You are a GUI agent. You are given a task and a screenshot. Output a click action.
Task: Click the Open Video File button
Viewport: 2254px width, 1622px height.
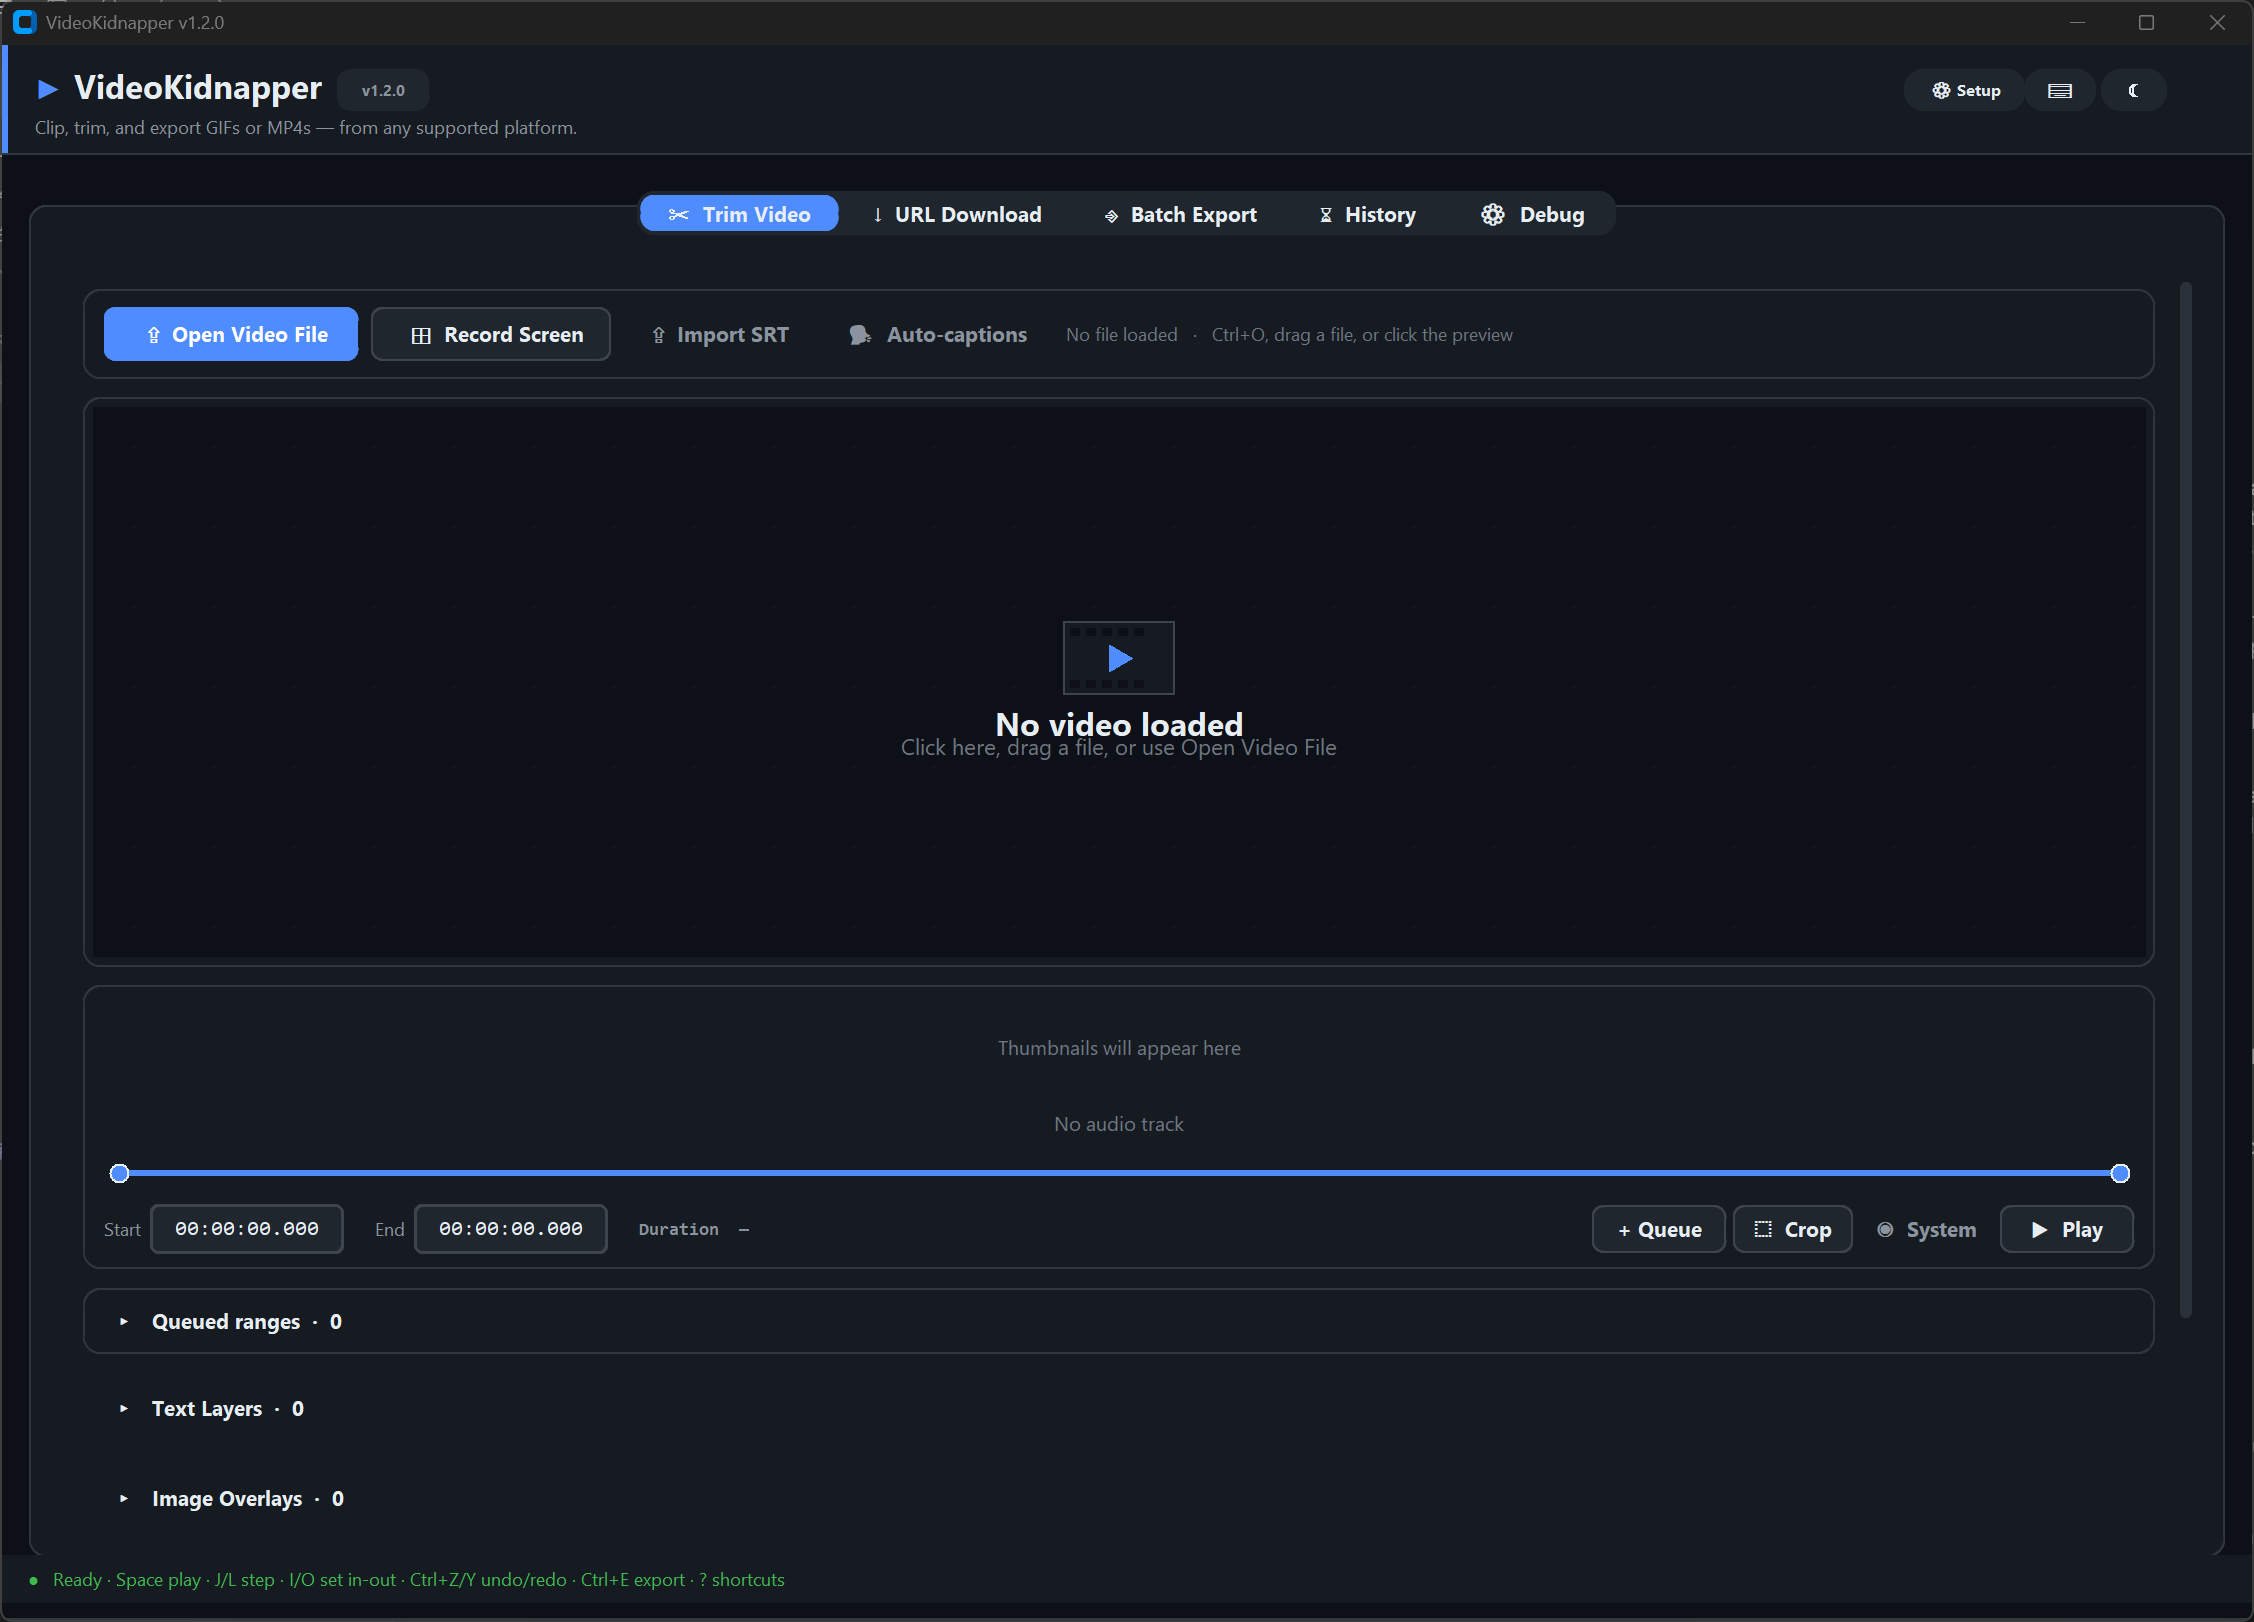pyautogui.click(x=231, y=334)
